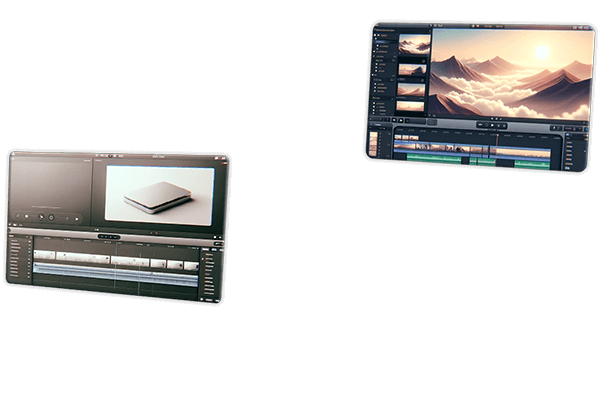Select the top mountain thumbnail in the media browser
The width and height of the screenshot is (600, 402).
(413, 45)
